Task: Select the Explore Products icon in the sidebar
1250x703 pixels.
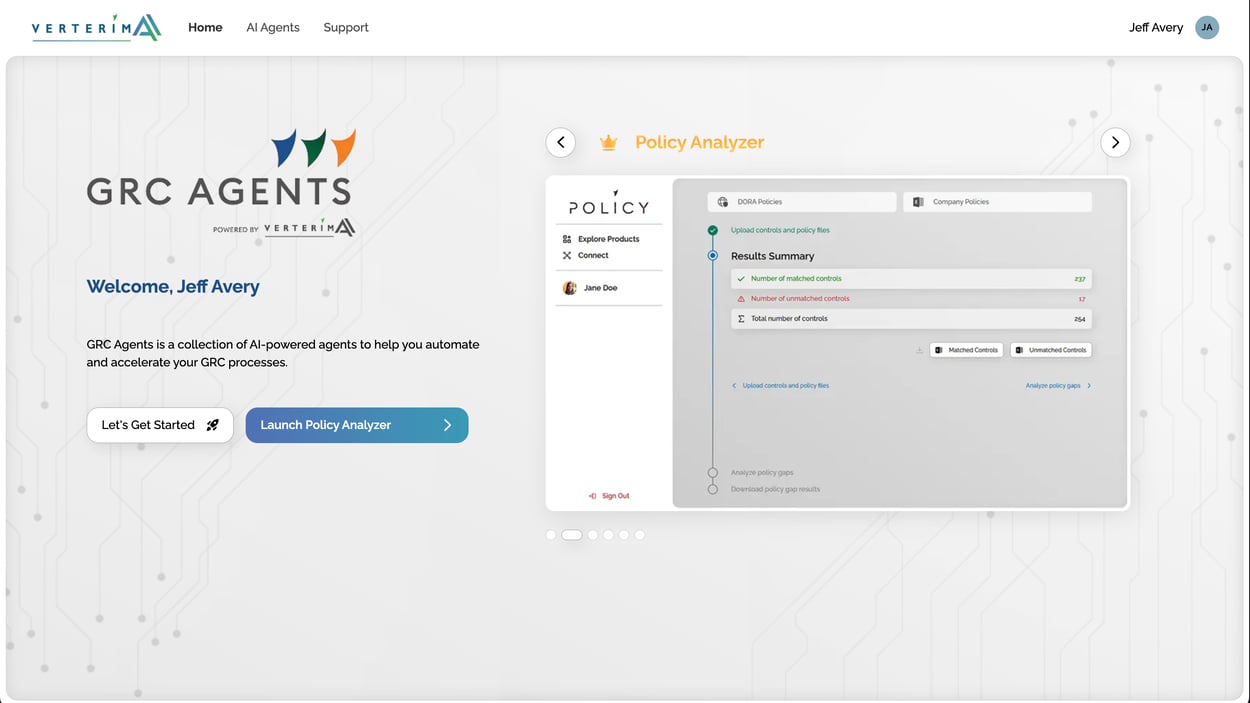Action: coord(566,239)
